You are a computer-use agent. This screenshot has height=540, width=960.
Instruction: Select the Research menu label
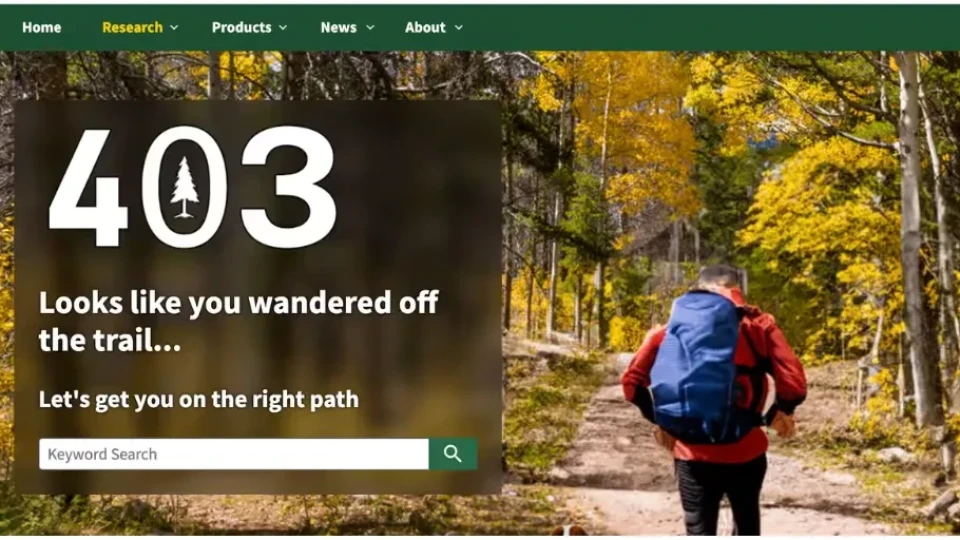pyautogui.click(x=132, y=28)
